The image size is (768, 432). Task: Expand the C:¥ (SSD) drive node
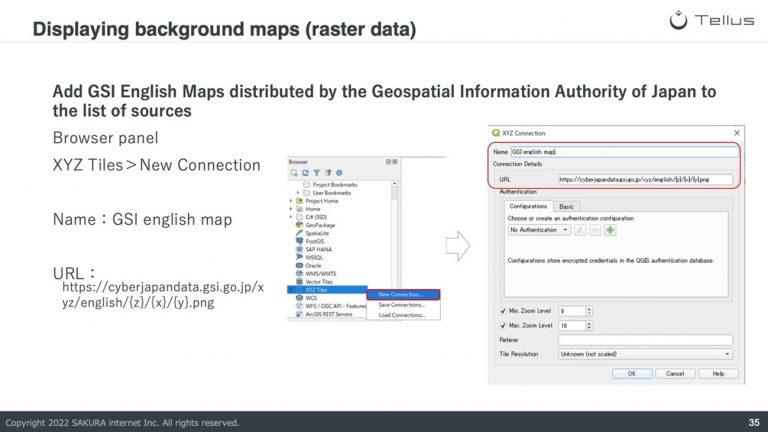pyautogui.click(x=291, y=217)
